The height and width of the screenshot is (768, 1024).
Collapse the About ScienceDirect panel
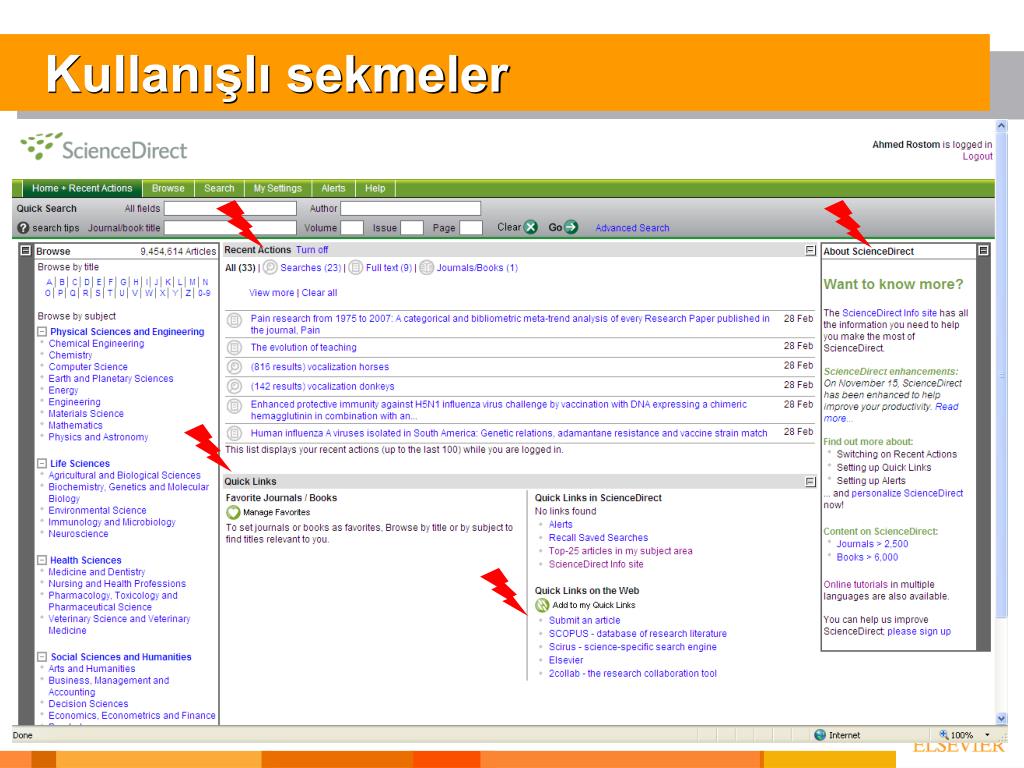point(984,250)
